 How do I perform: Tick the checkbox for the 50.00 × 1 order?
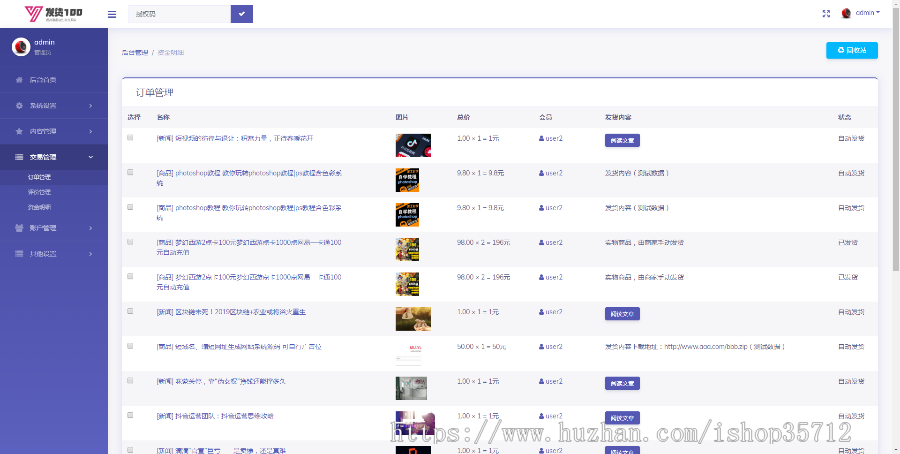click(x=130, y=346)
